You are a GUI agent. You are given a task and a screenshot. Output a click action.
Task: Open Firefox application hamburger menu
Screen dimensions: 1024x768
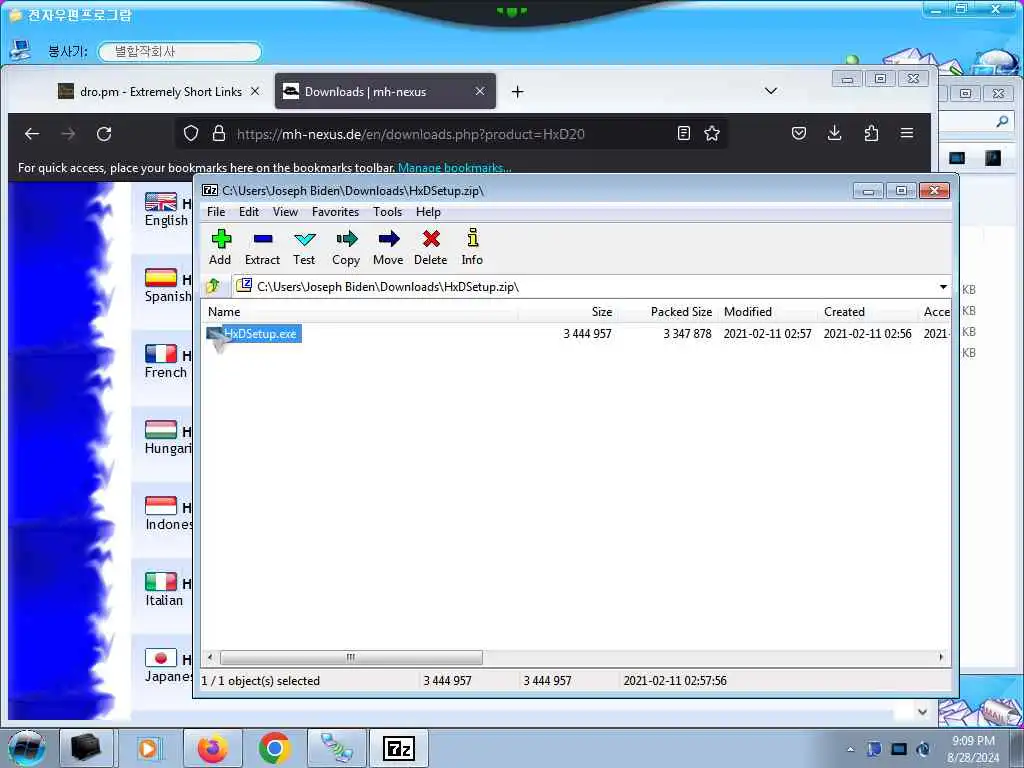(907, 134)
